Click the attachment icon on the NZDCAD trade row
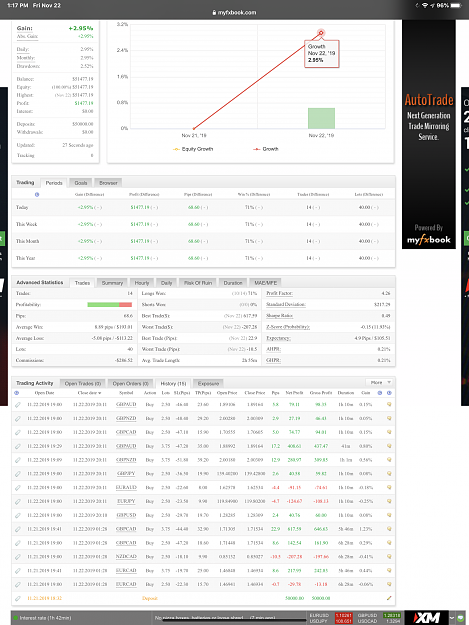The height and width of the screenshot is (625, 469). 18,557
